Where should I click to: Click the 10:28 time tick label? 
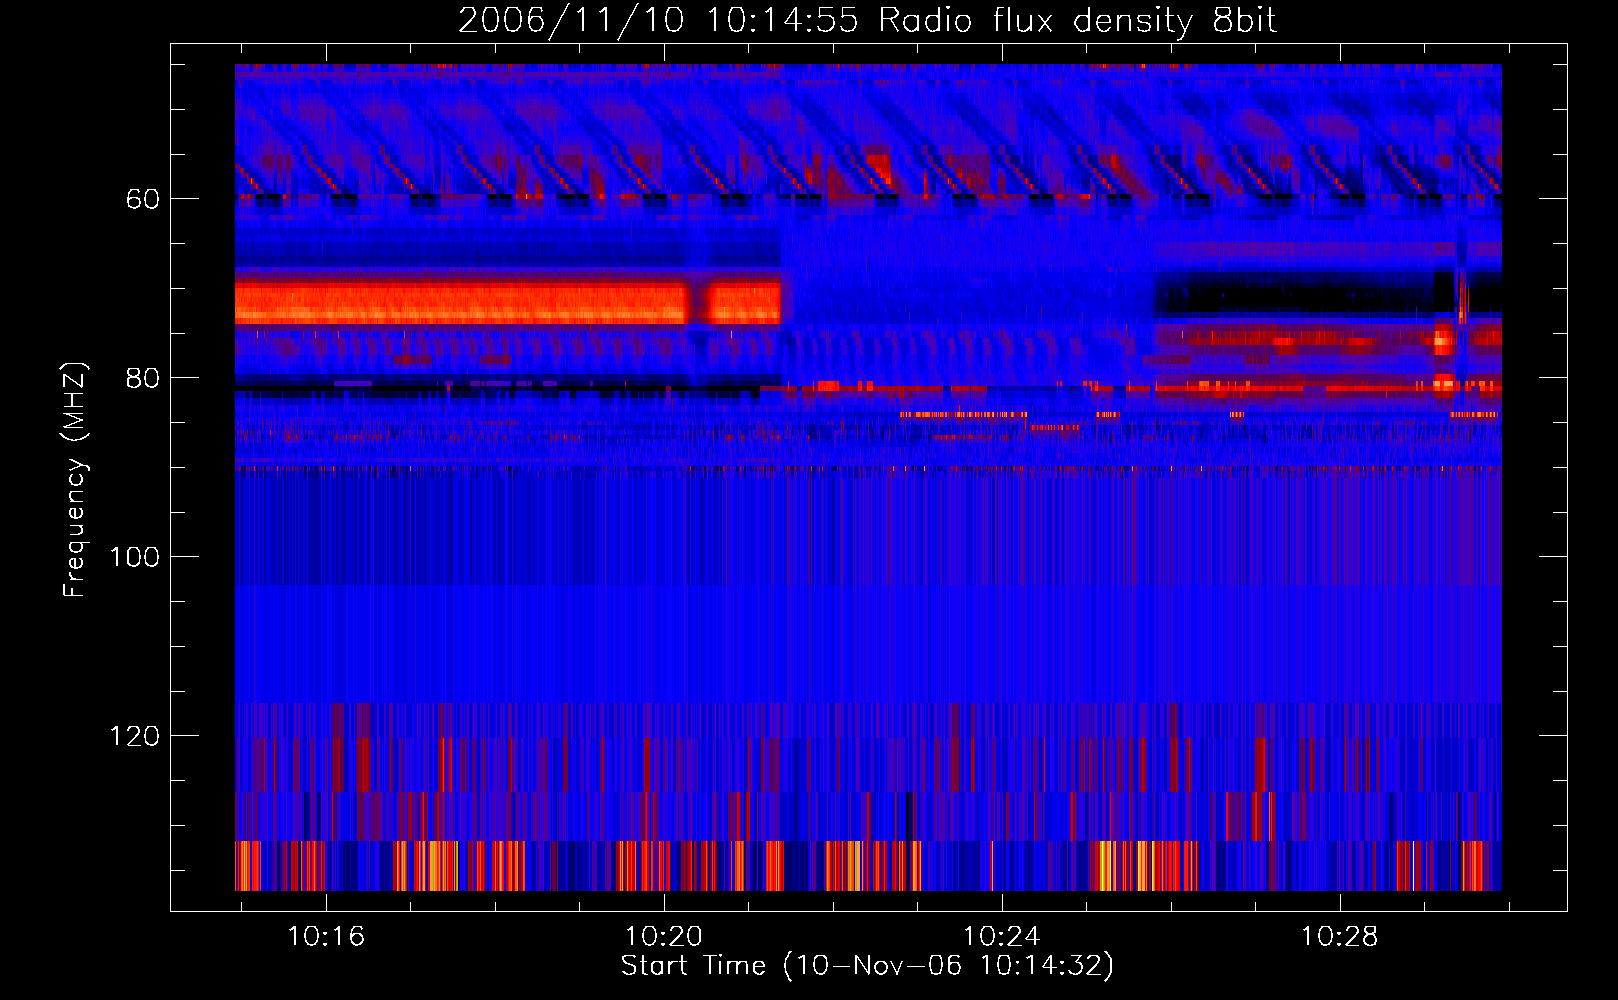1339,937
